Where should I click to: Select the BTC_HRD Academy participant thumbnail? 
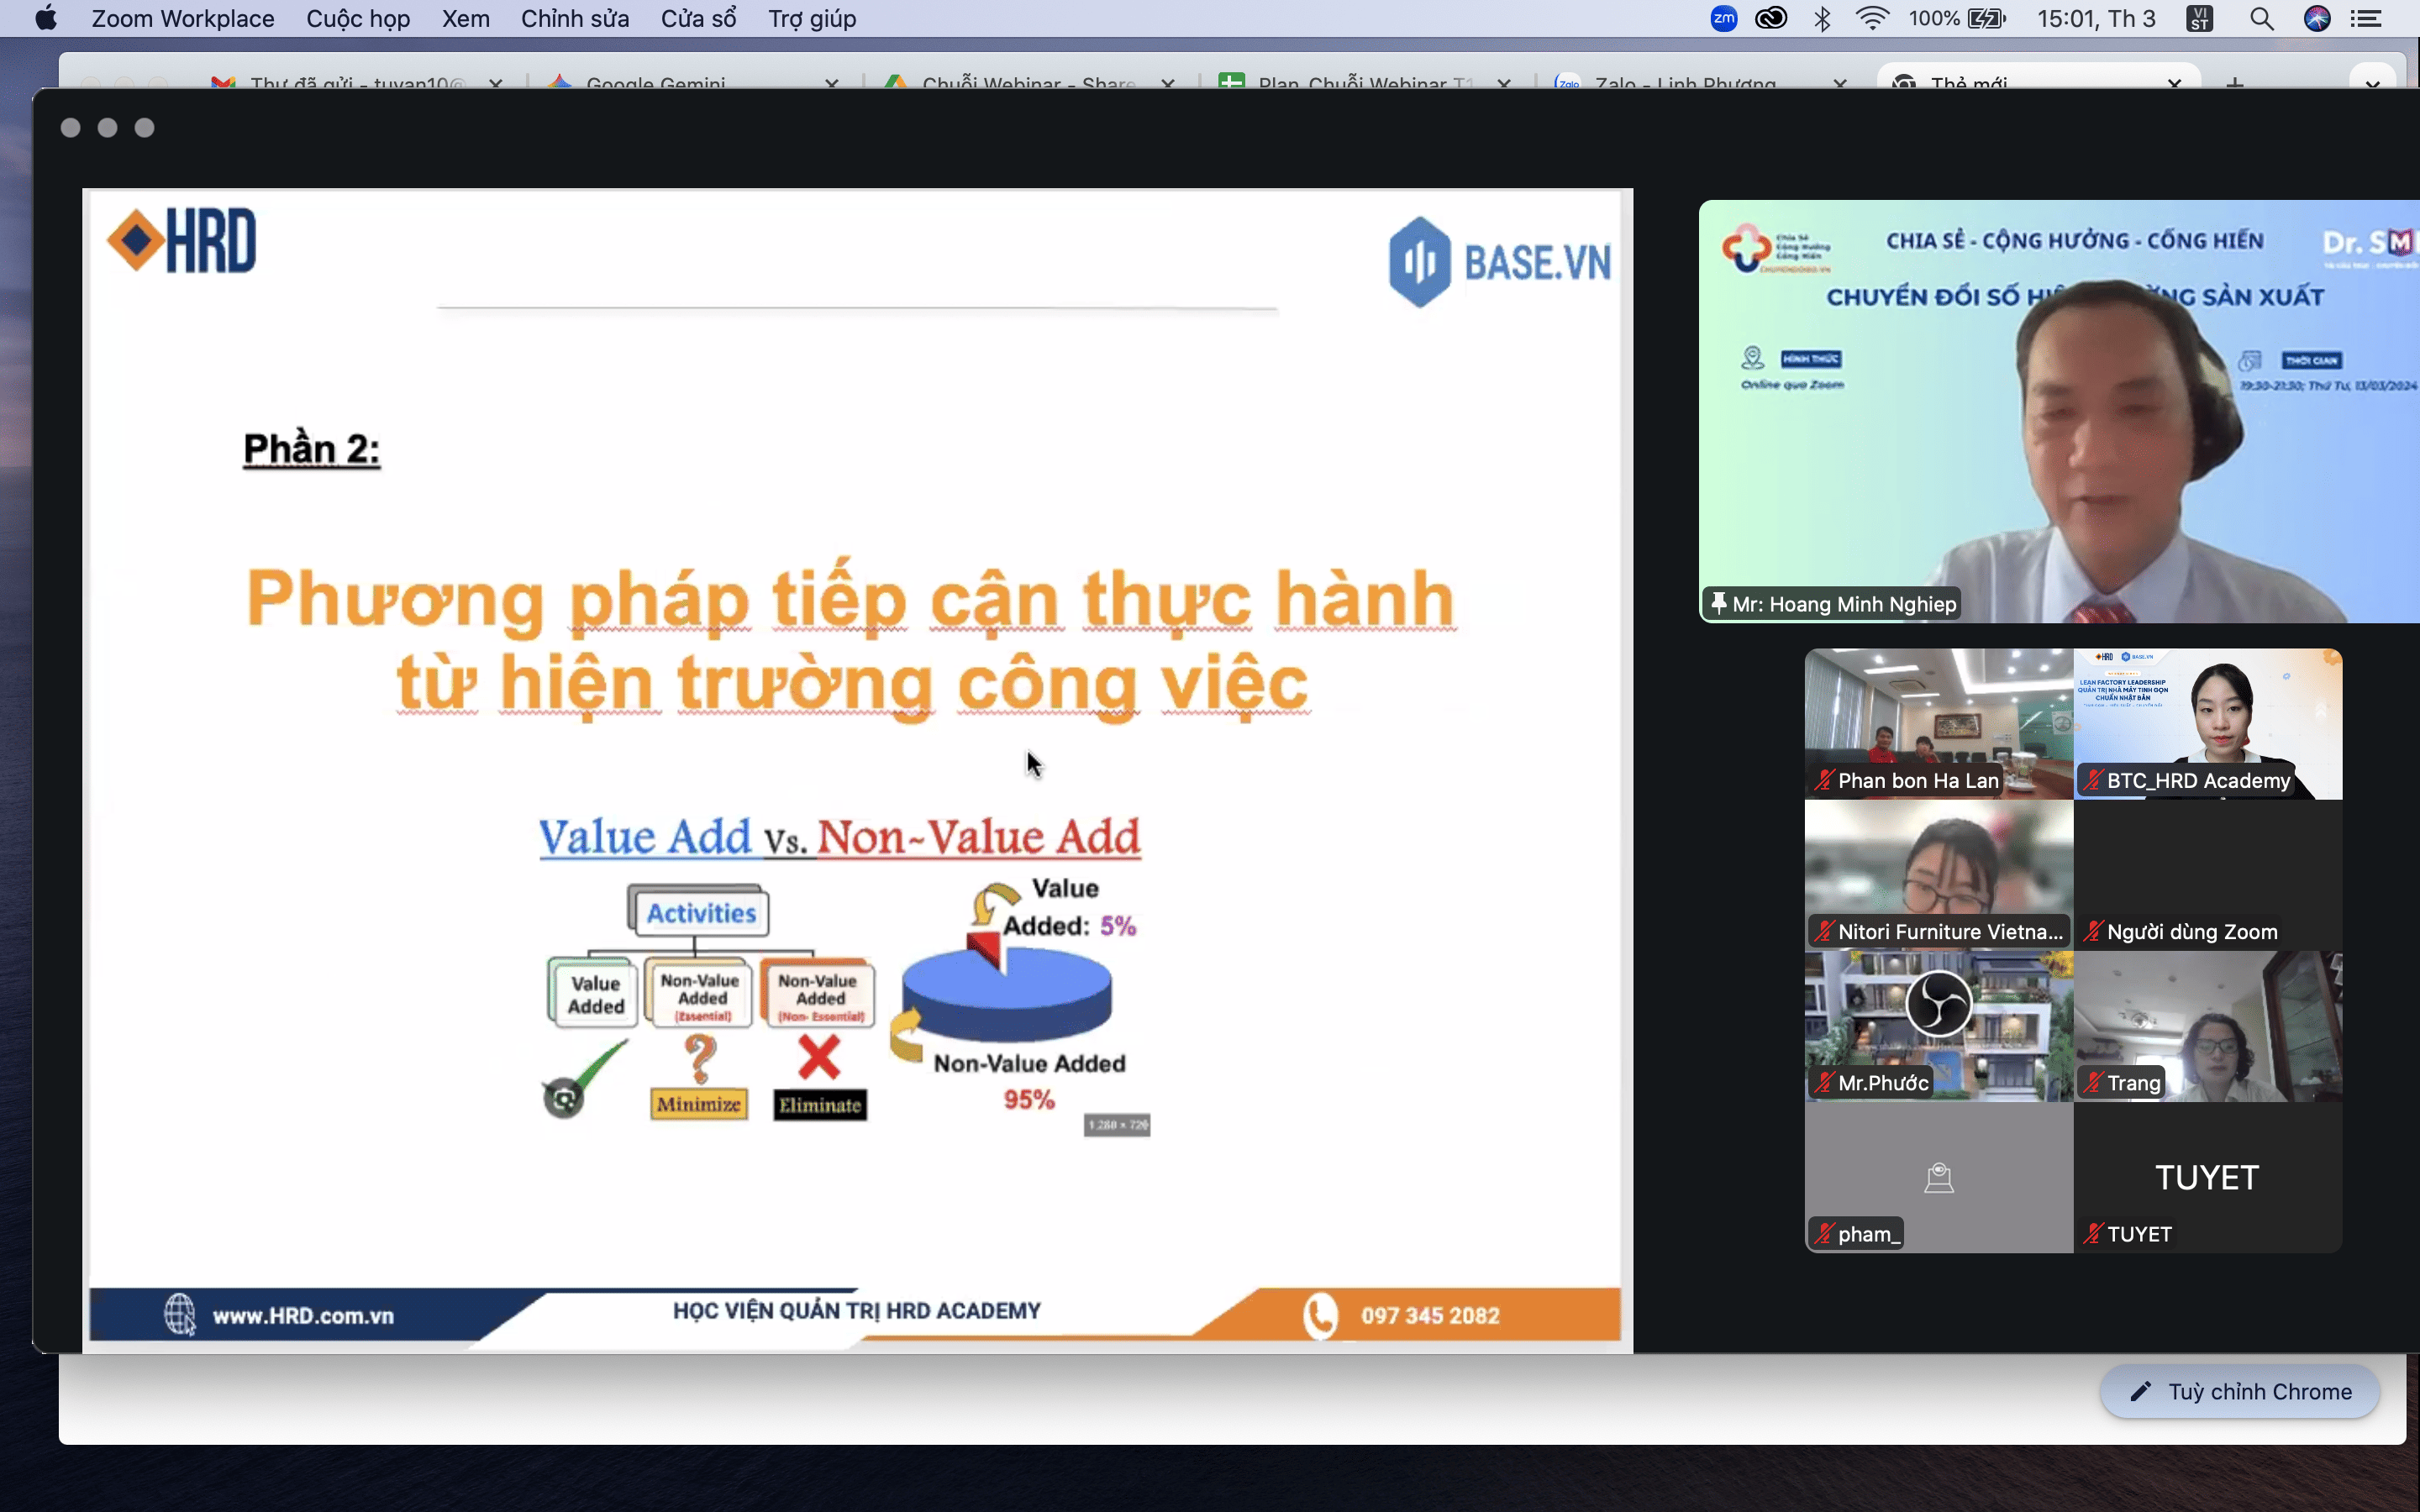click(x=2208, y=723)
